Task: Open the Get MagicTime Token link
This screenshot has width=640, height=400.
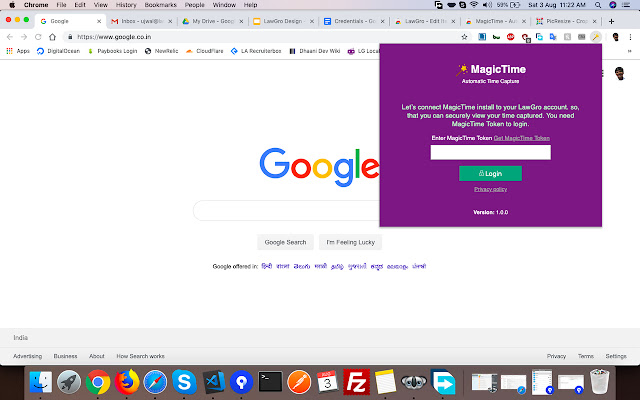Action: (522, 138)
